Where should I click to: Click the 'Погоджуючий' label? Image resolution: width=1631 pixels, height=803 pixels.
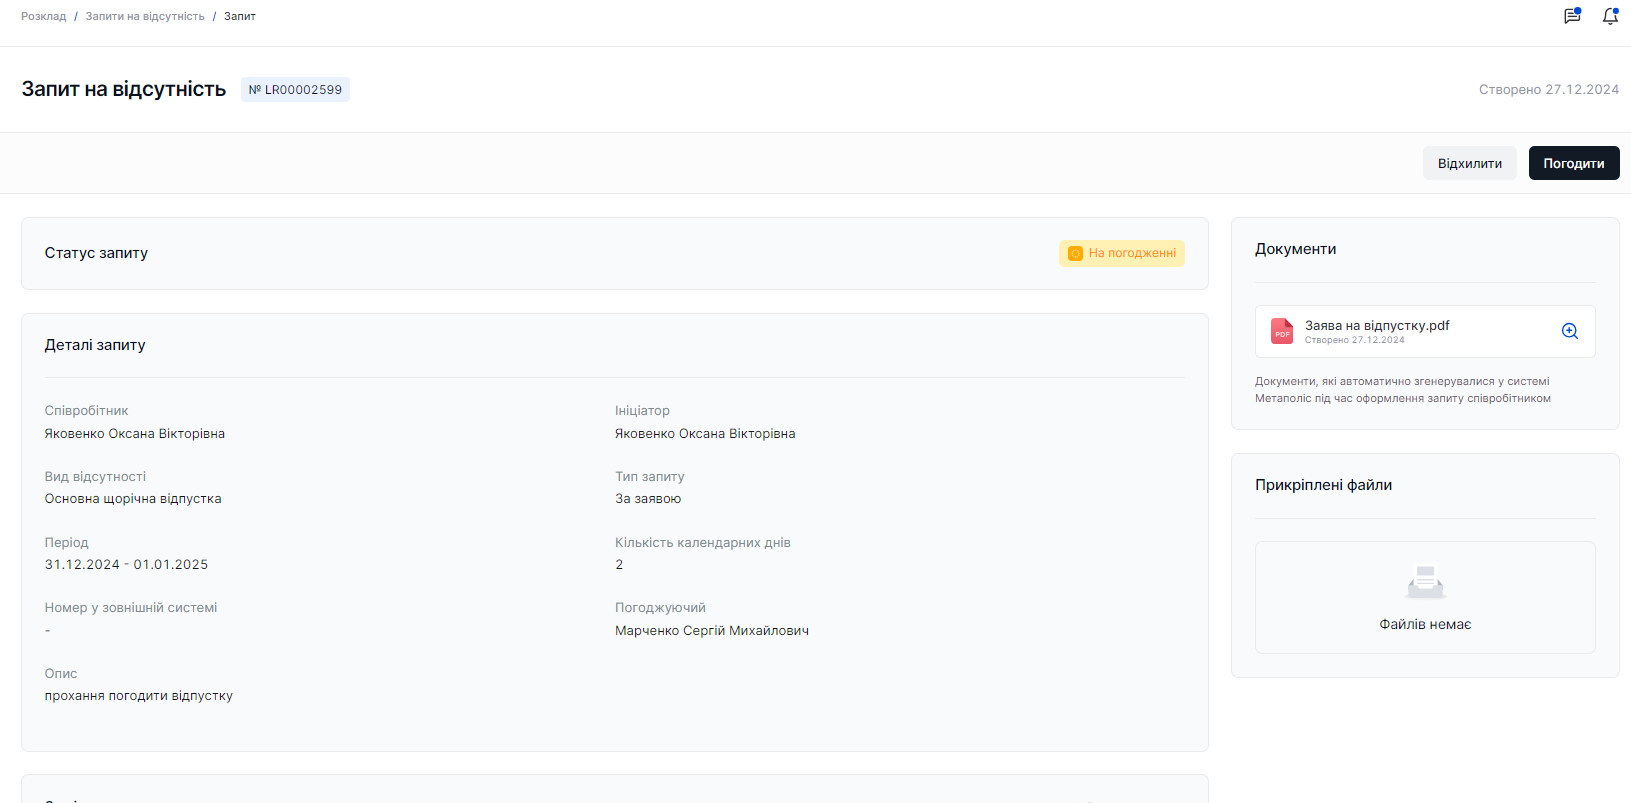(660, 607)
